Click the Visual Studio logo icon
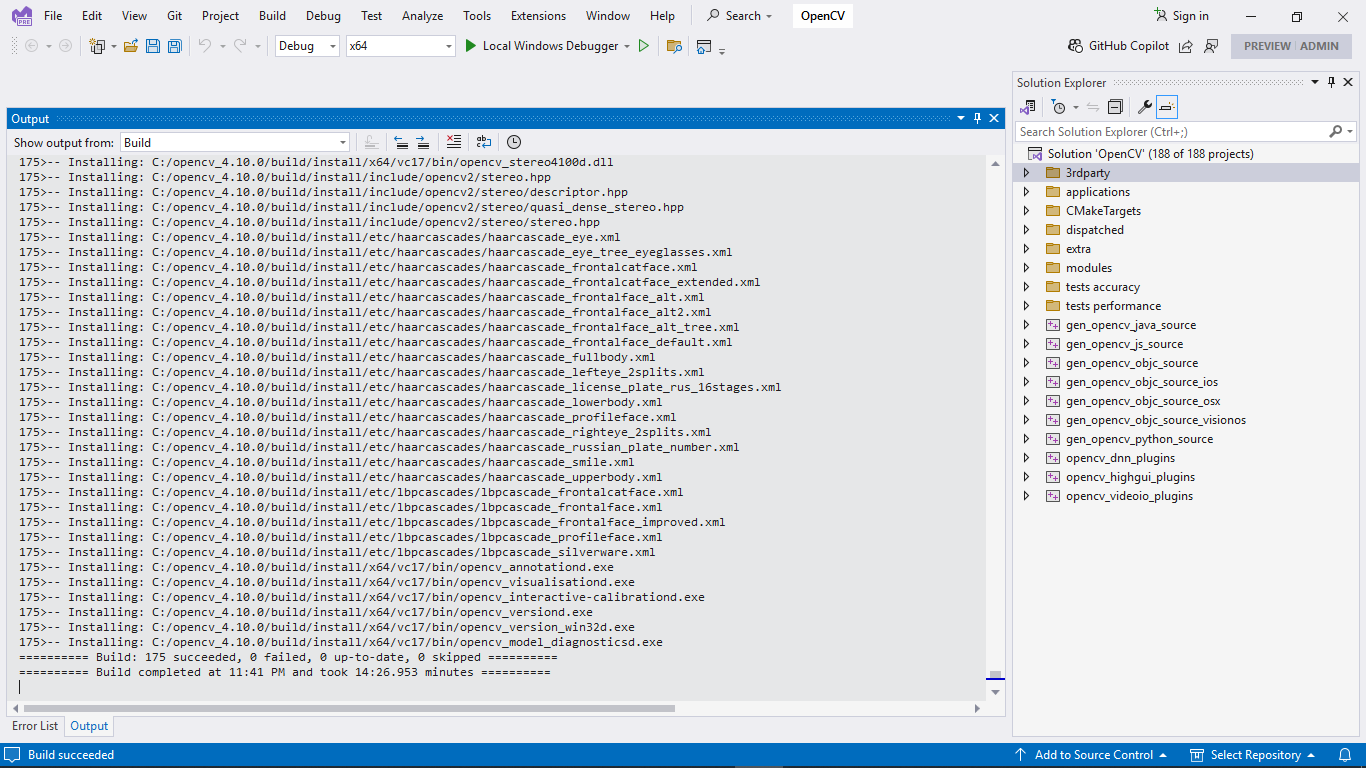This screenshot has width=1366, height=768. [22, 16]
